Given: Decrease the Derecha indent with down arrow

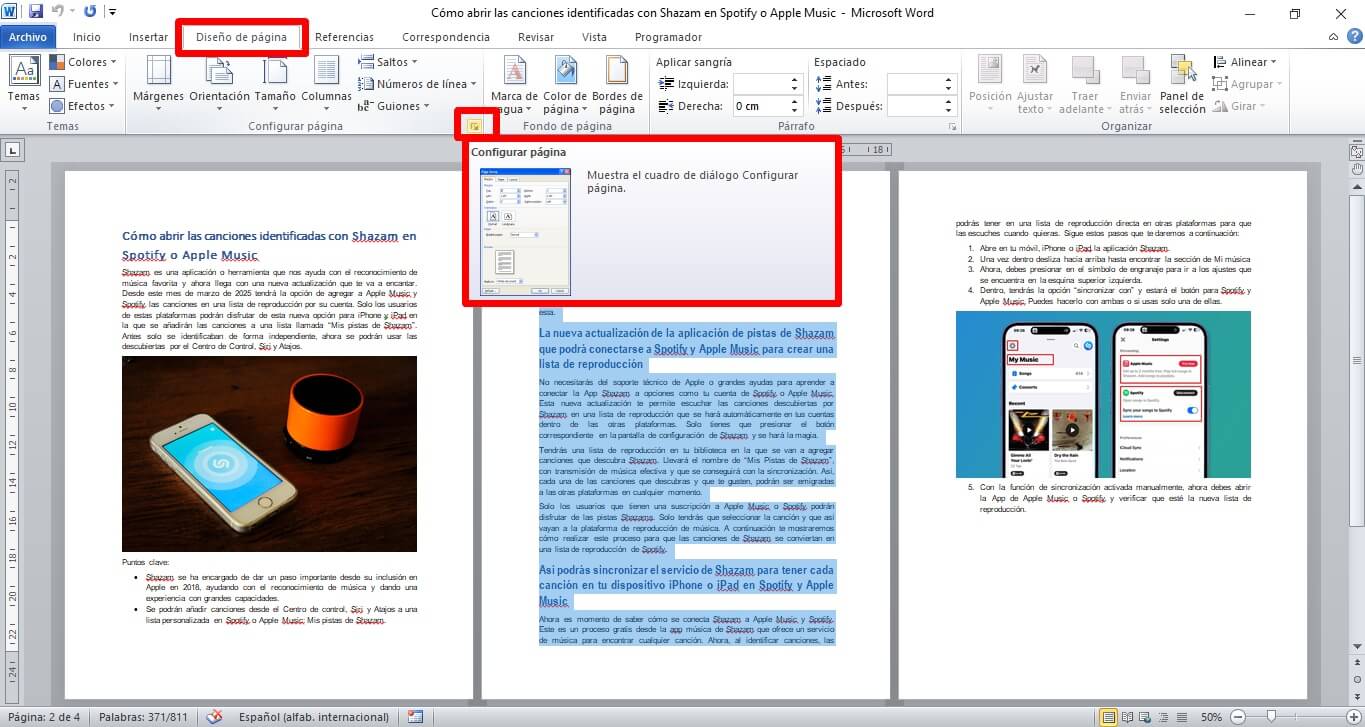Looking at the screenshot, I should point(795,111).
